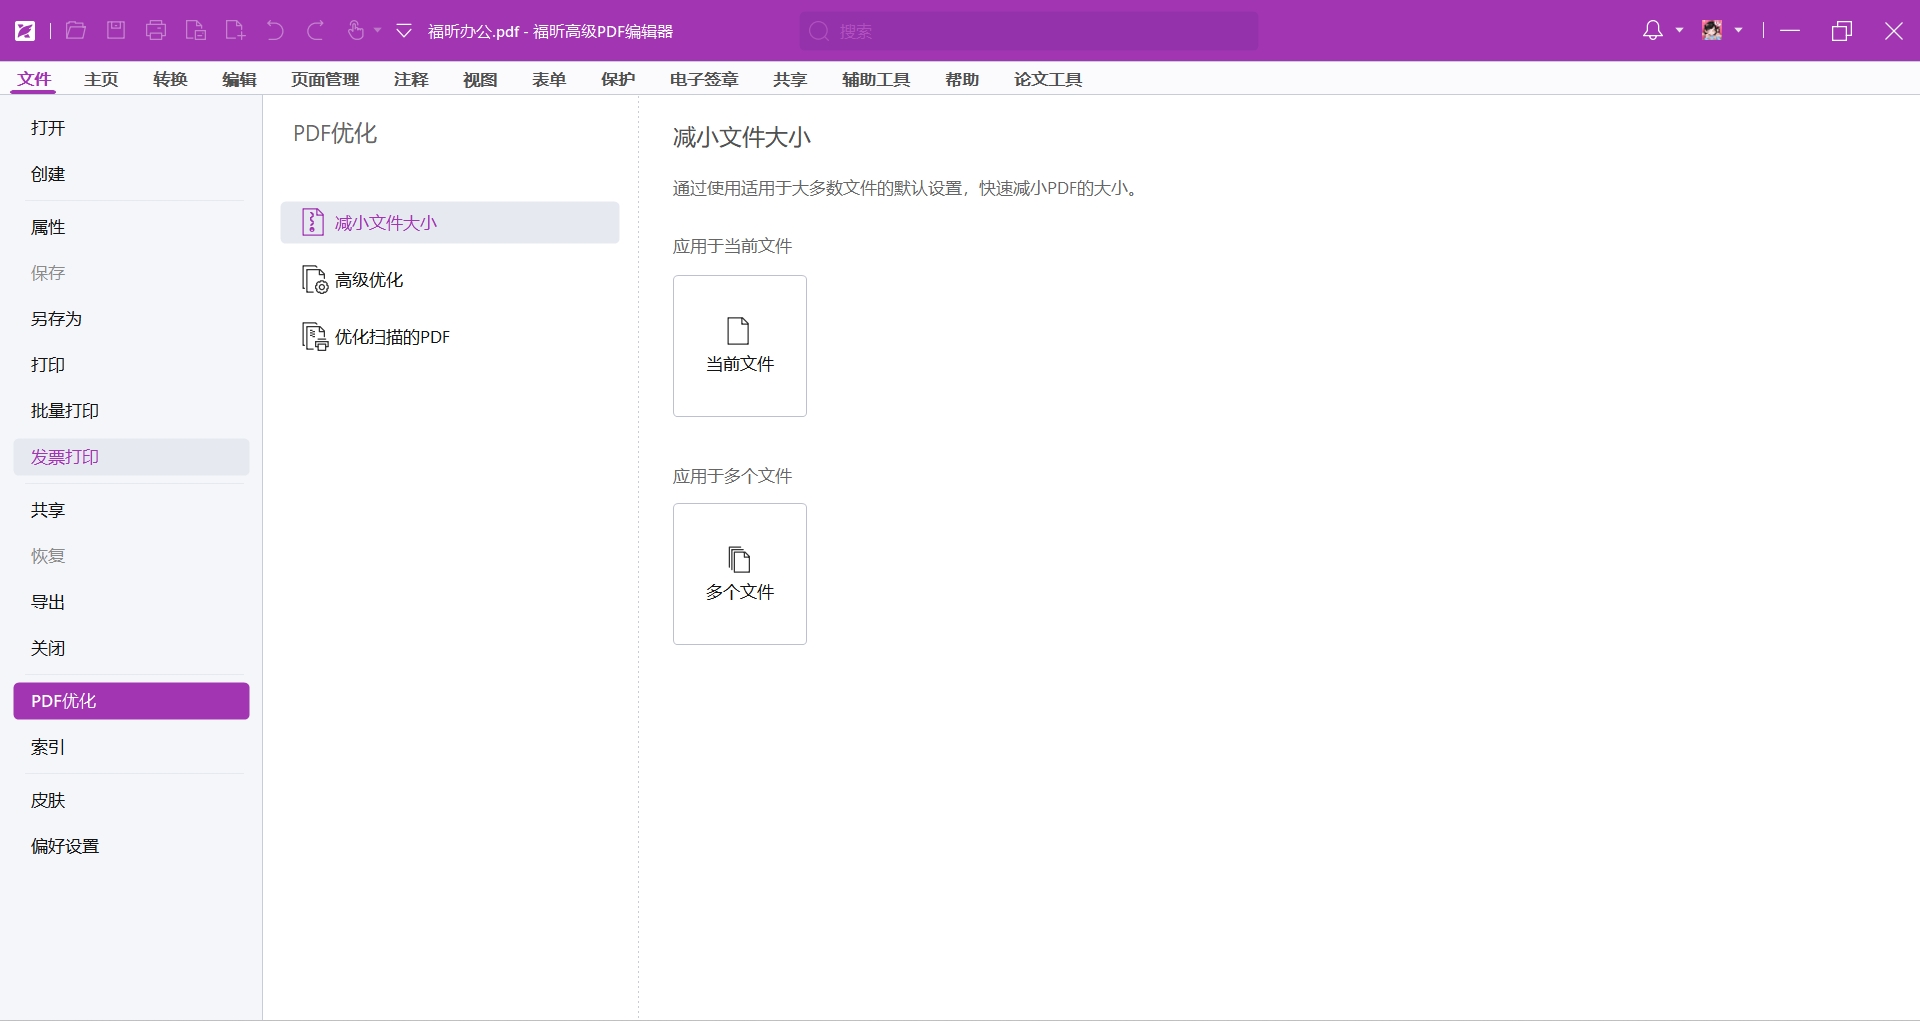The image size is (1920, 1021).
Task: Open the customize quick access toolbar dropdown
Action: pyautogui.click(x=404, y=31)
